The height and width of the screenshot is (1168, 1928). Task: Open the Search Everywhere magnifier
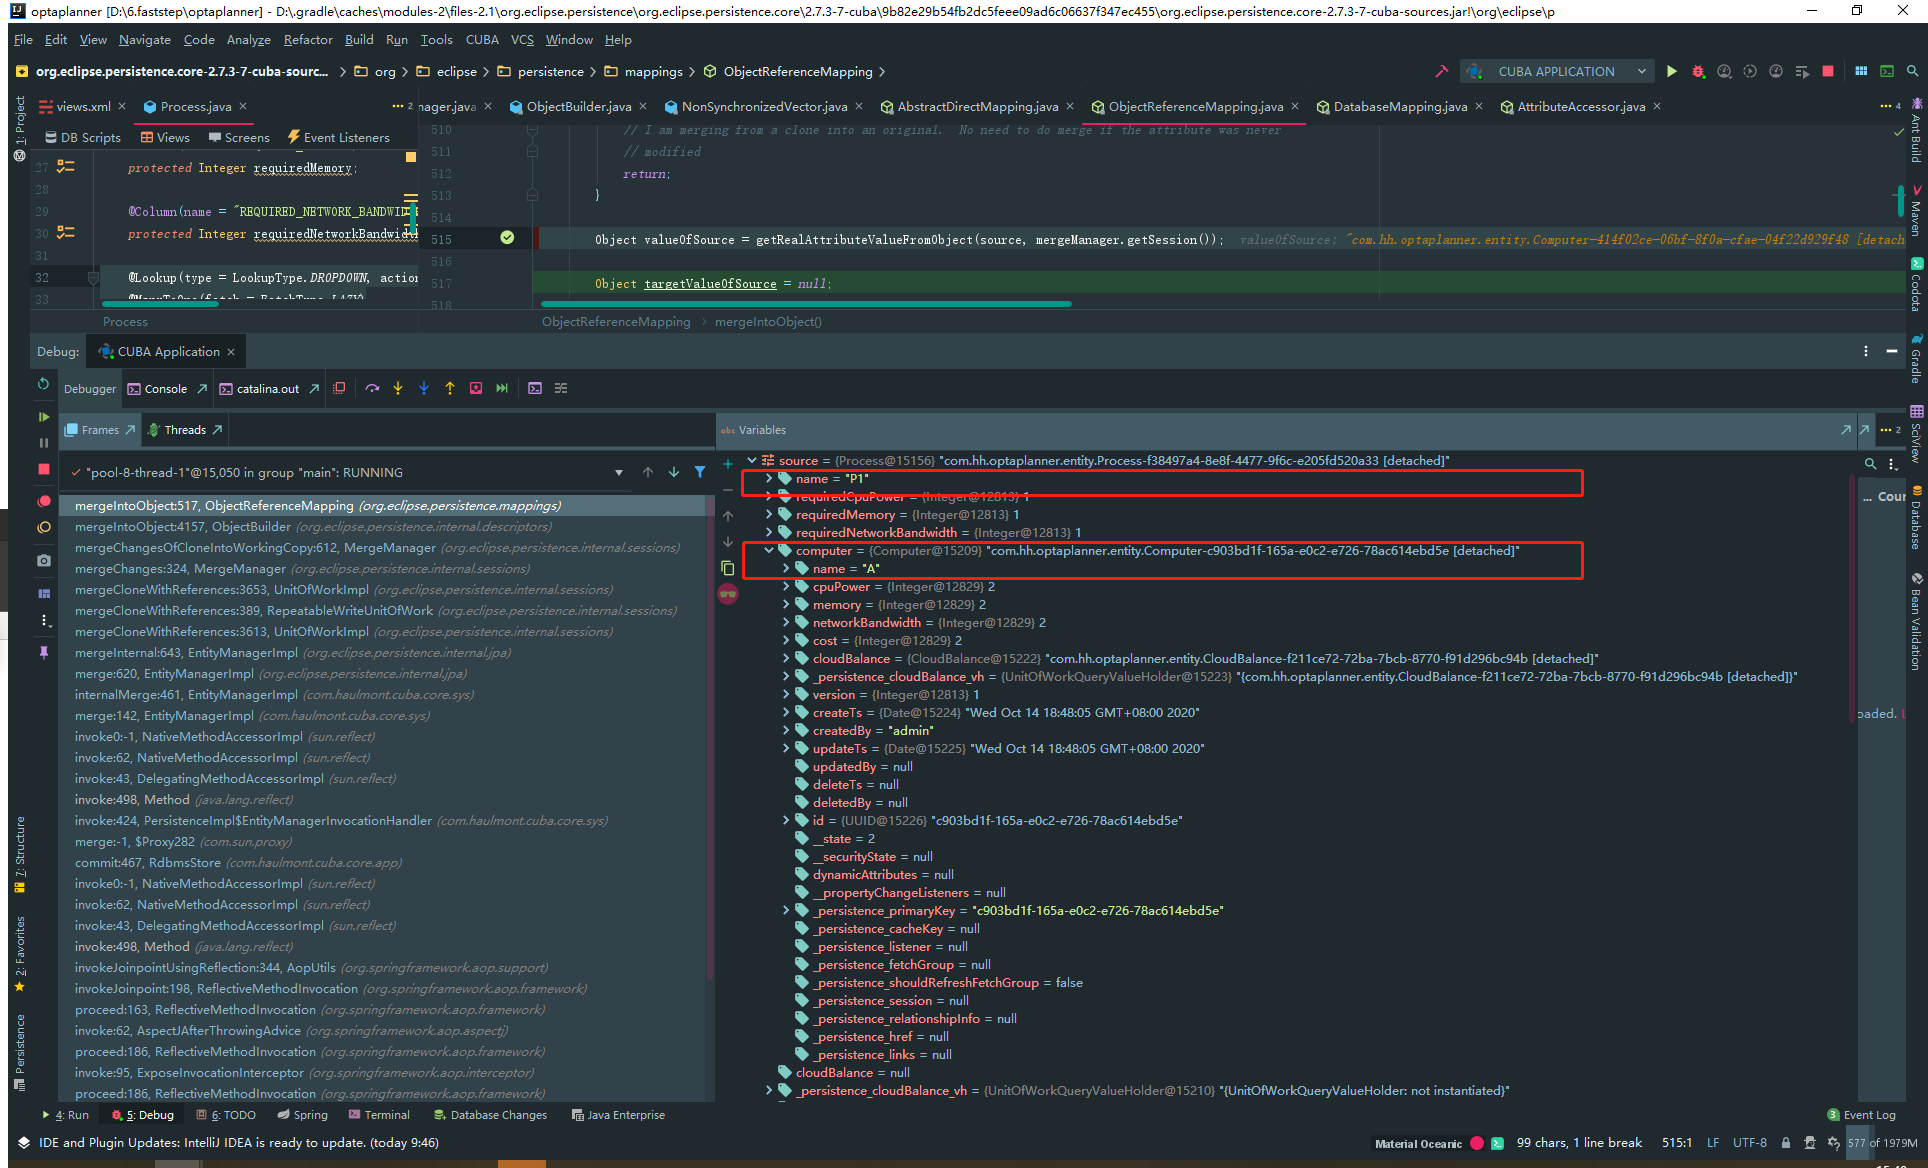(x=1912, y=71)
